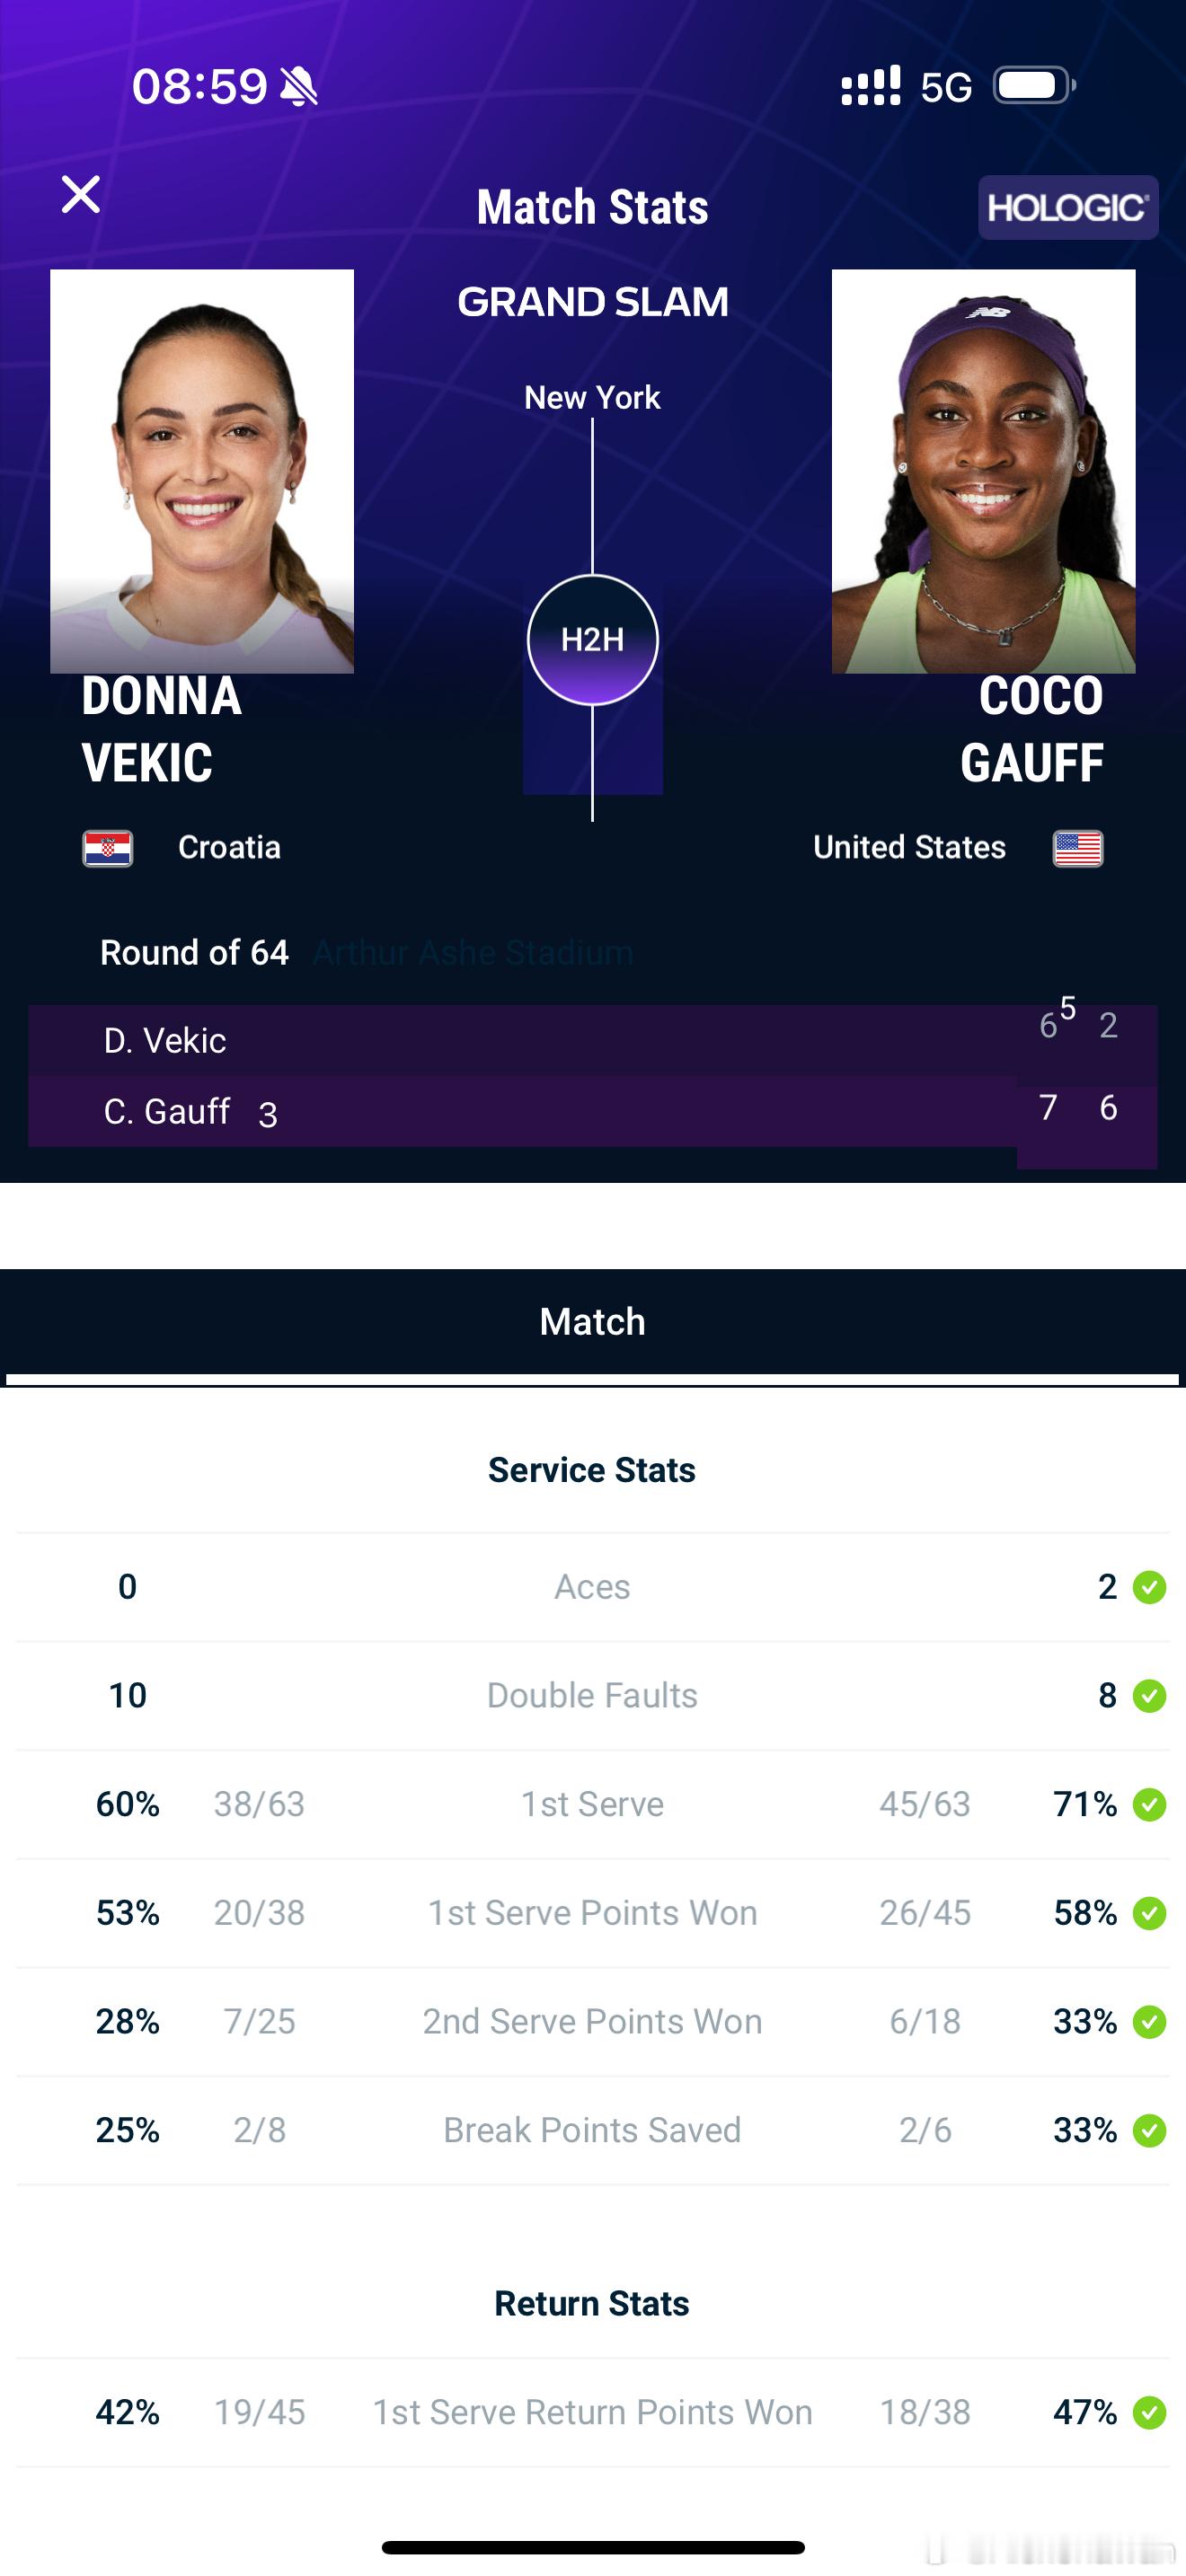Tap the green check next to Aces

click(1149, 1587)
